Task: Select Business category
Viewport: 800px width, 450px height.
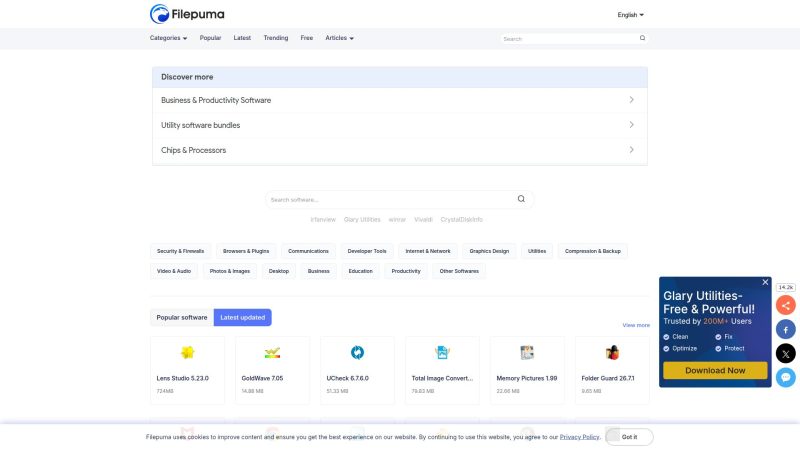Action: pos(318,271)
